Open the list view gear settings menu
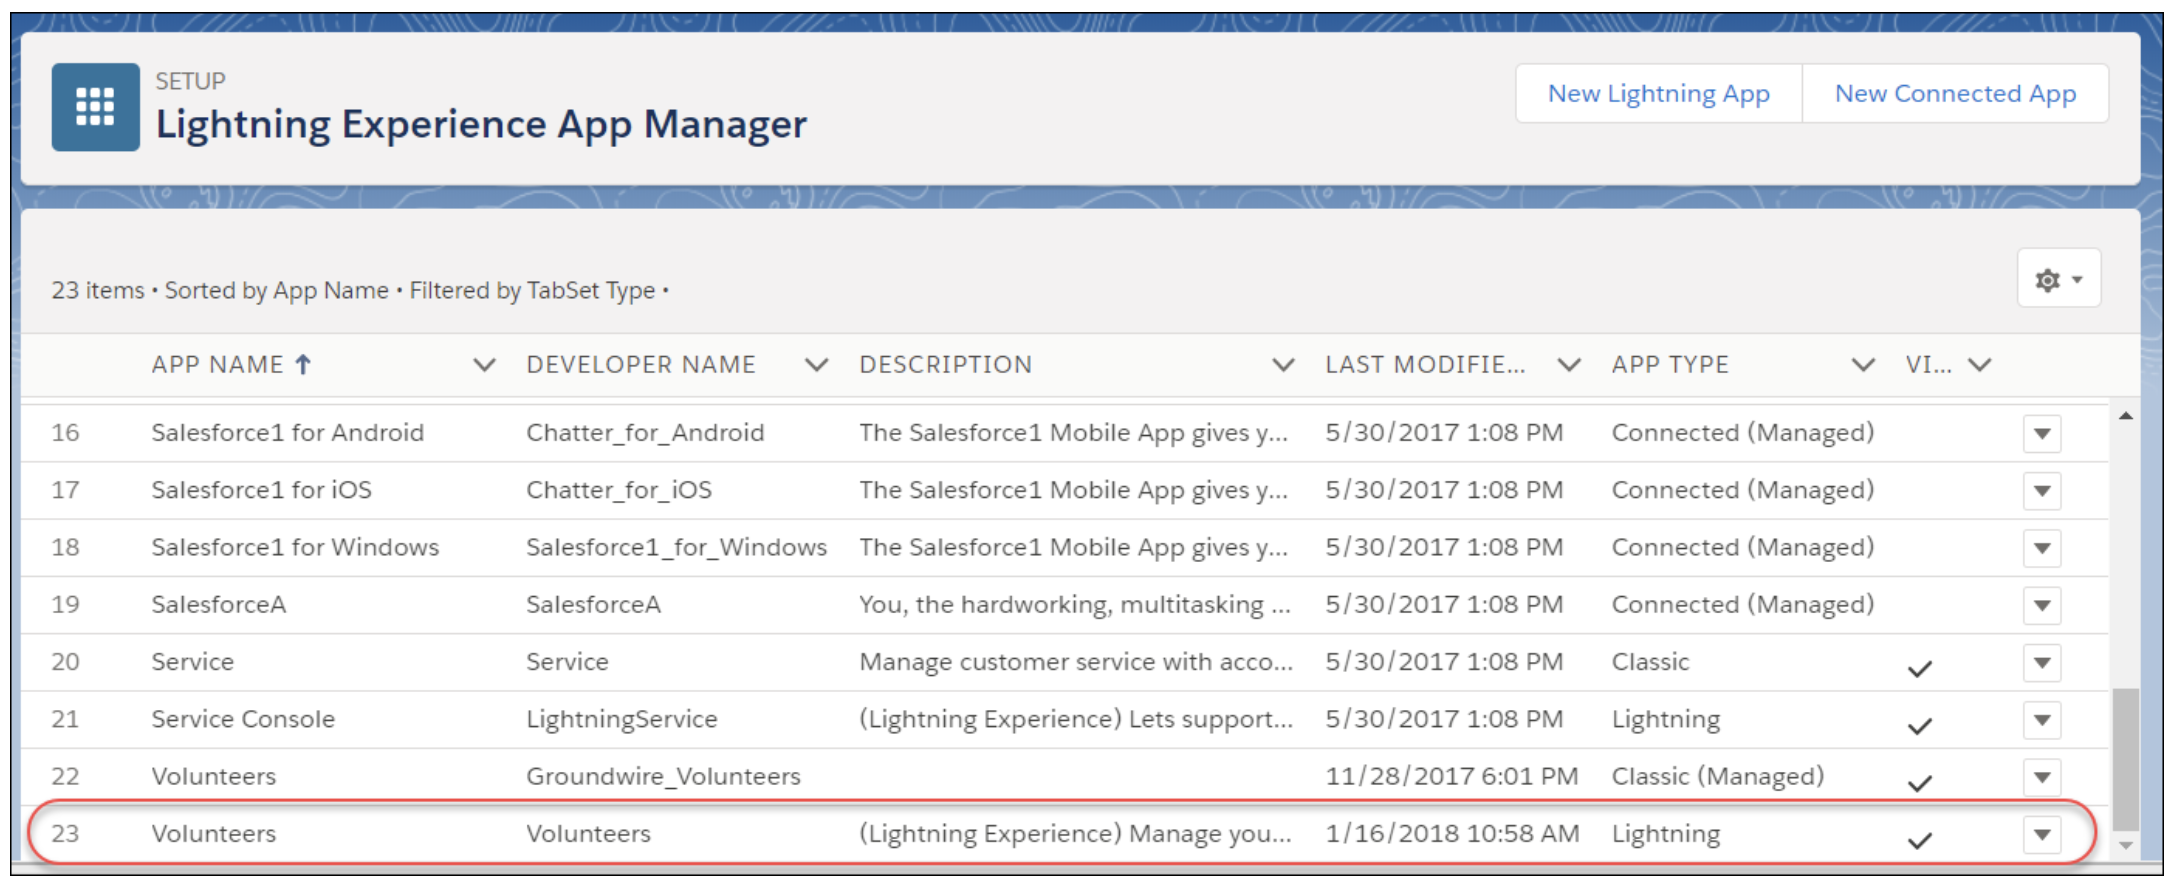Screen dimensions: 2180x890 pos(2059,279)
